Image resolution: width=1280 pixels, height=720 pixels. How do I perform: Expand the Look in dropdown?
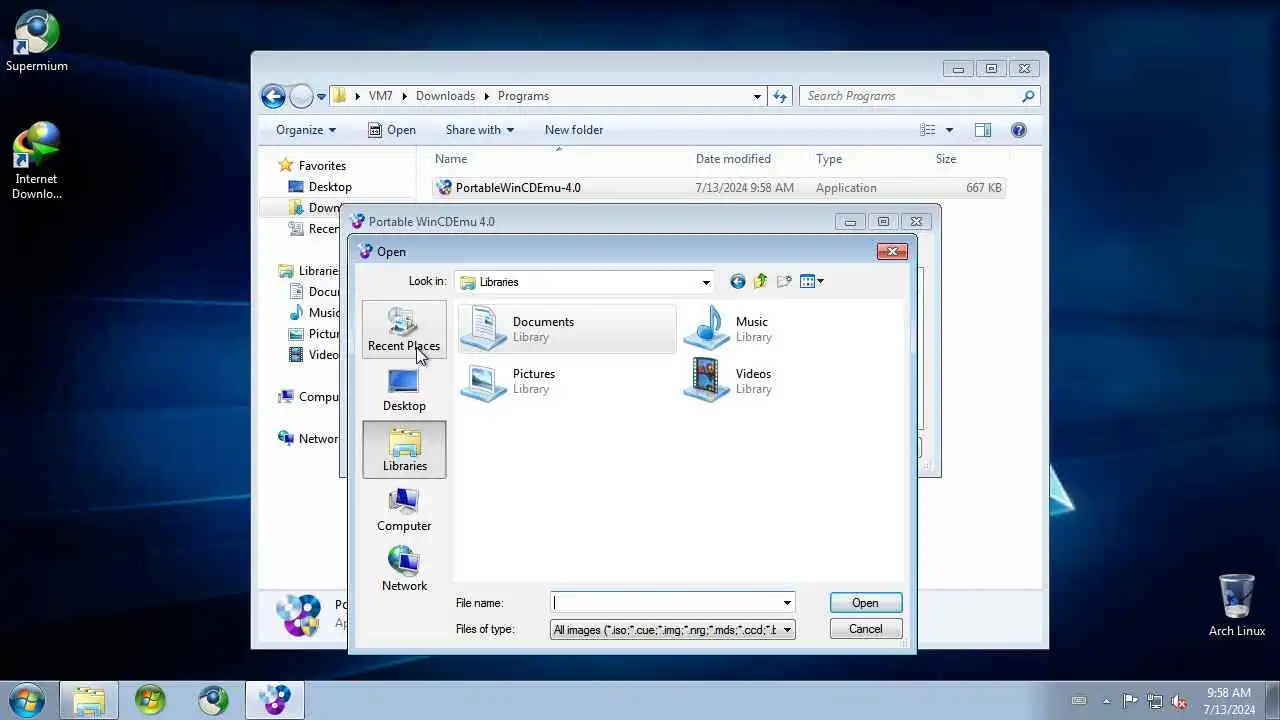click(706, 282)
